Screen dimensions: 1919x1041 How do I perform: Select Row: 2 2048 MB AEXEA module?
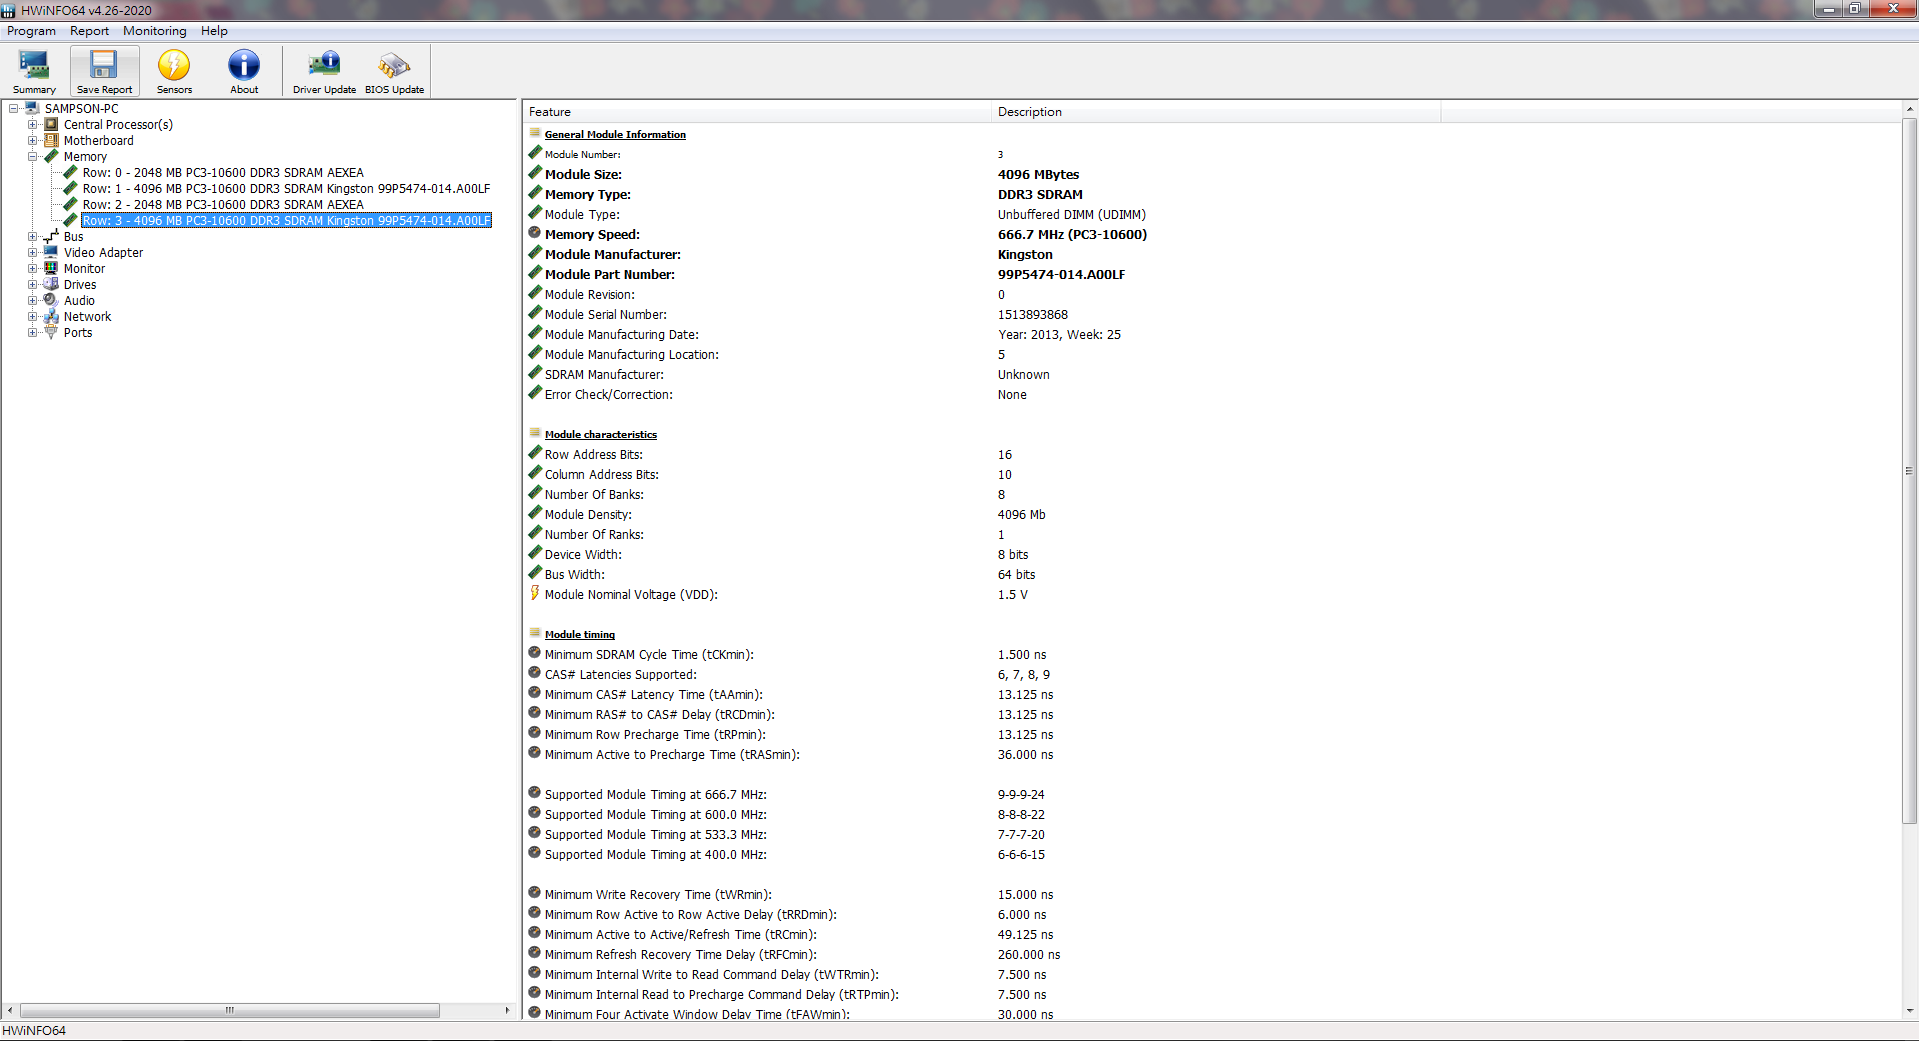(223, 205)
